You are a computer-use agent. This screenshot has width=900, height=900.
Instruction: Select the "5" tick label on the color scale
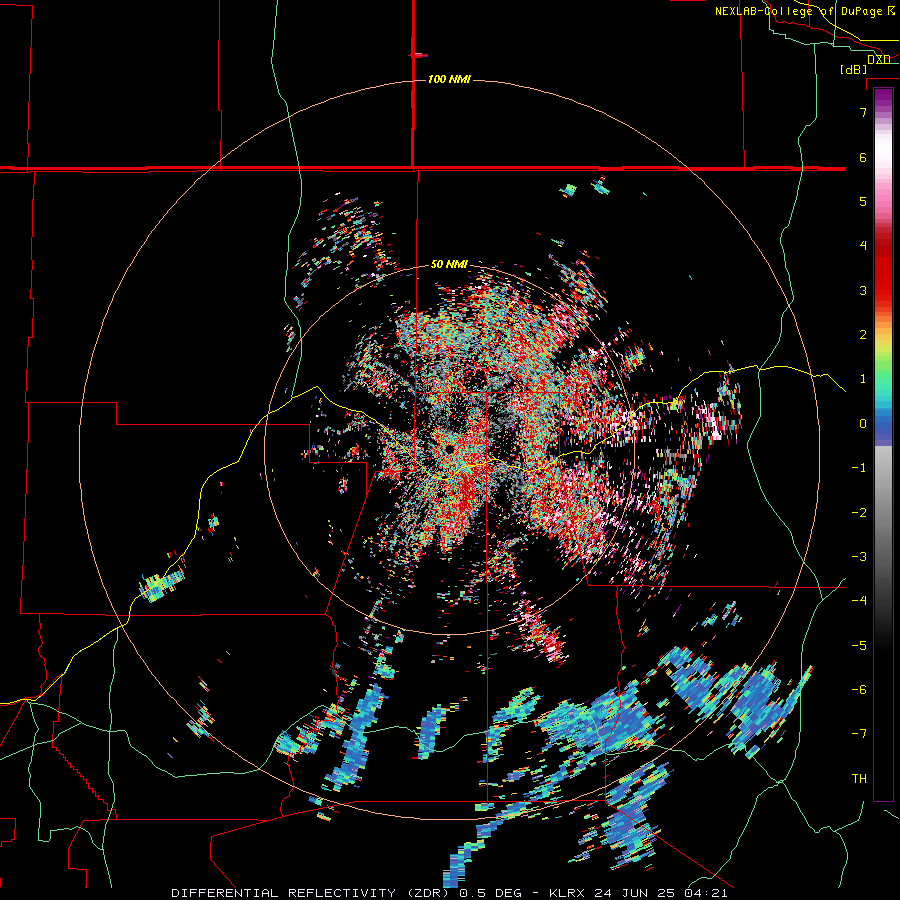pos(863,201)
